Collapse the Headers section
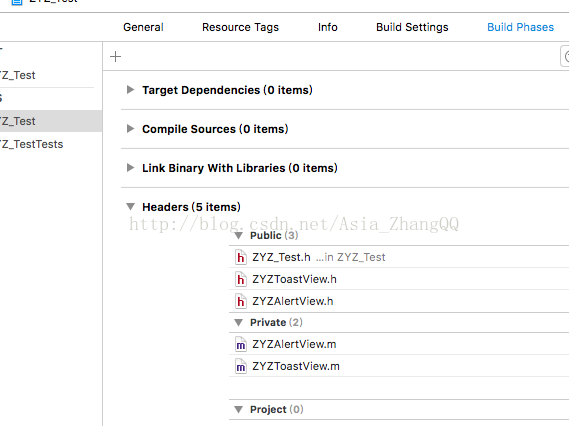The image size is (569, 426). (x=130, y=207)
